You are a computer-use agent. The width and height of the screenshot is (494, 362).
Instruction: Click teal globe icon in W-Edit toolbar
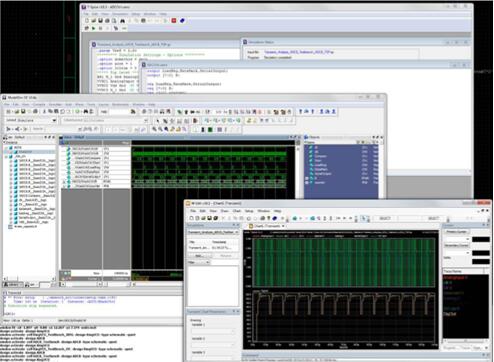295,218
